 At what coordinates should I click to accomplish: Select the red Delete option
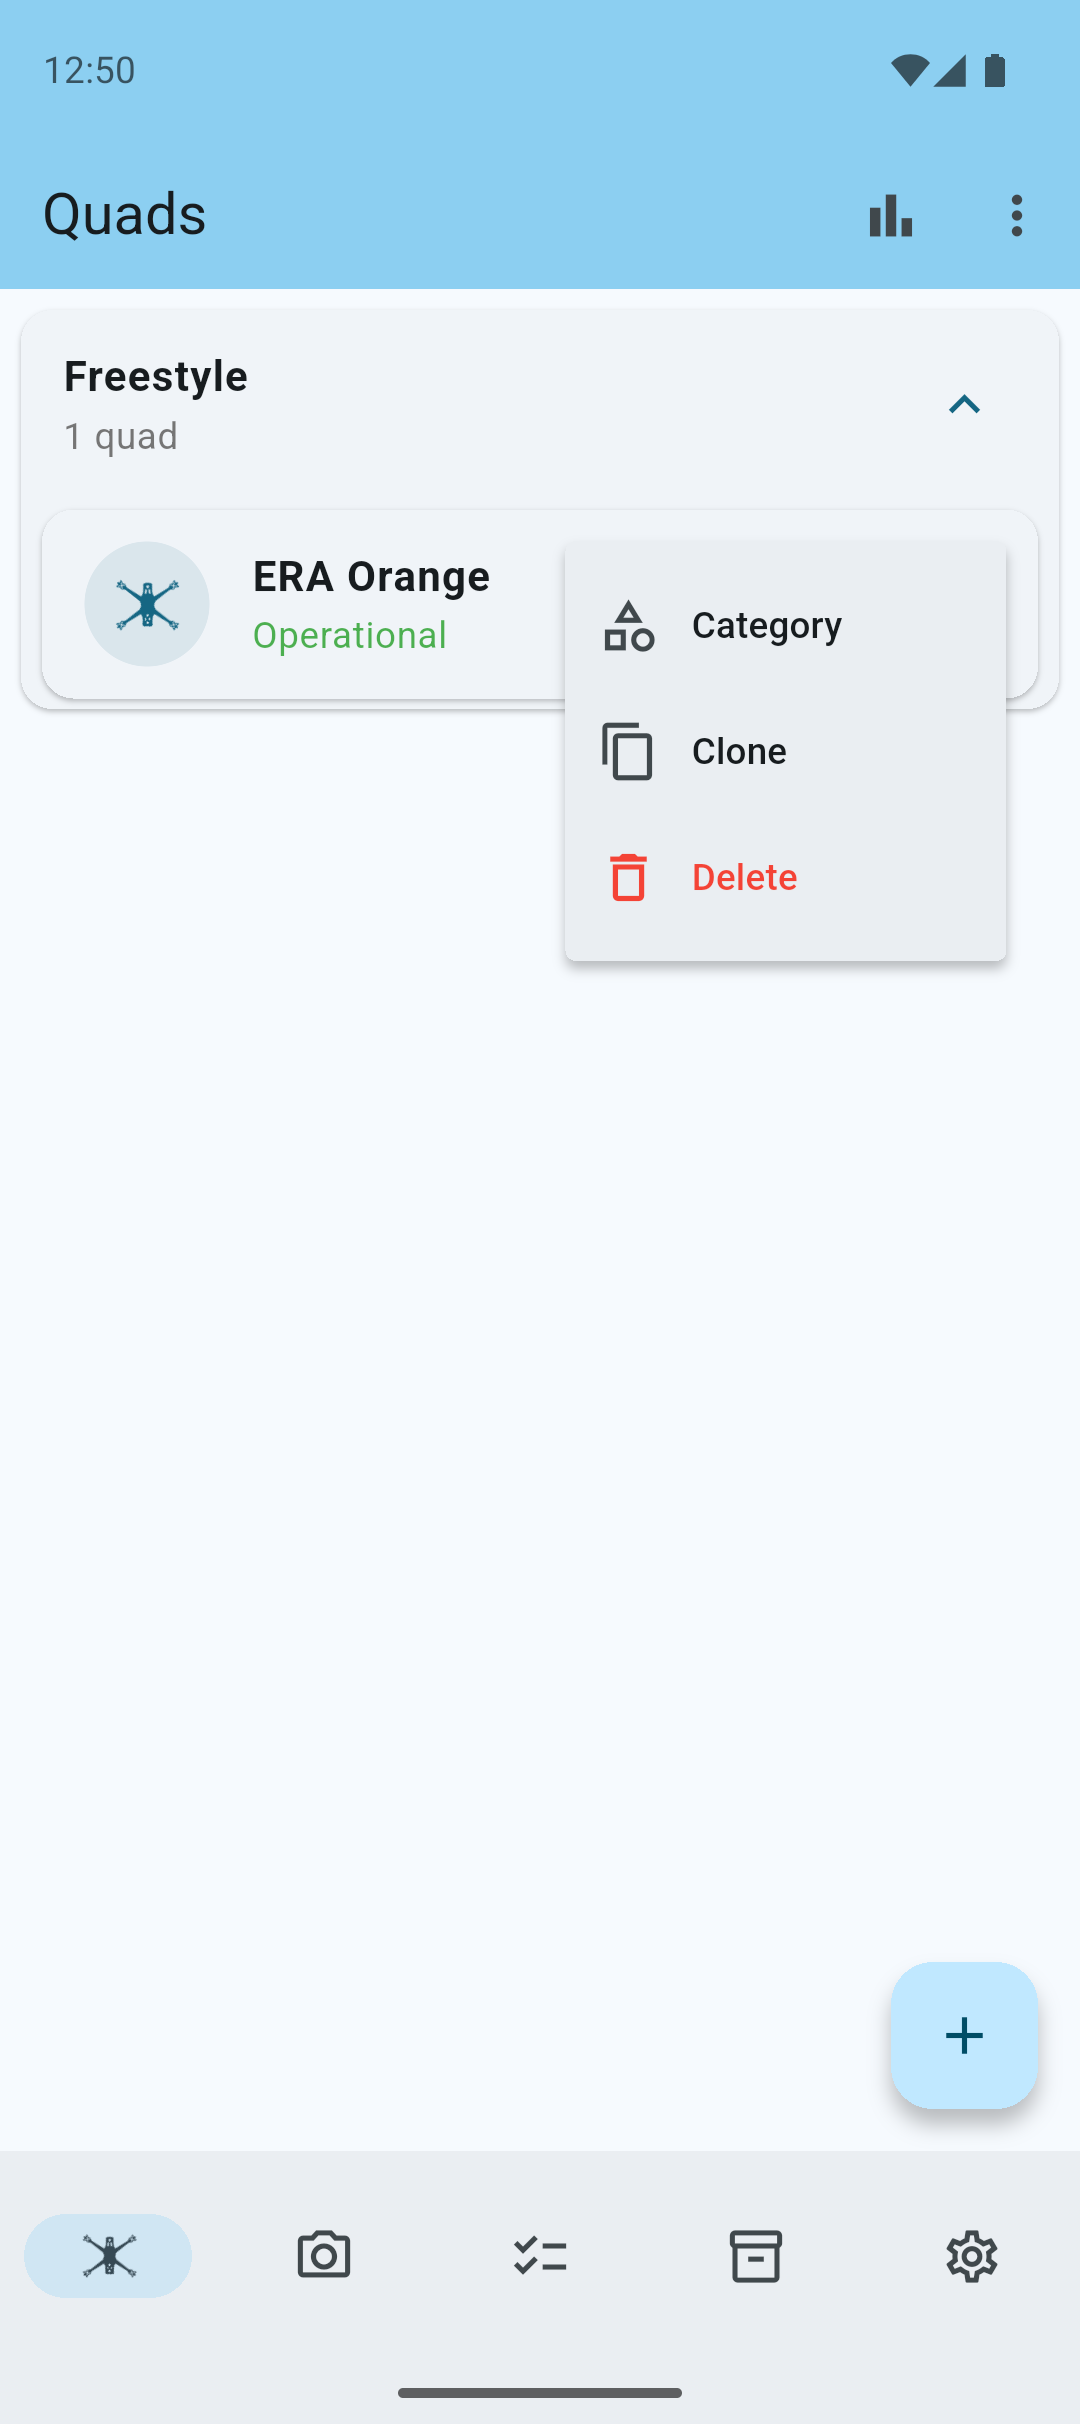pyautogui.click(x=785, y=877)
